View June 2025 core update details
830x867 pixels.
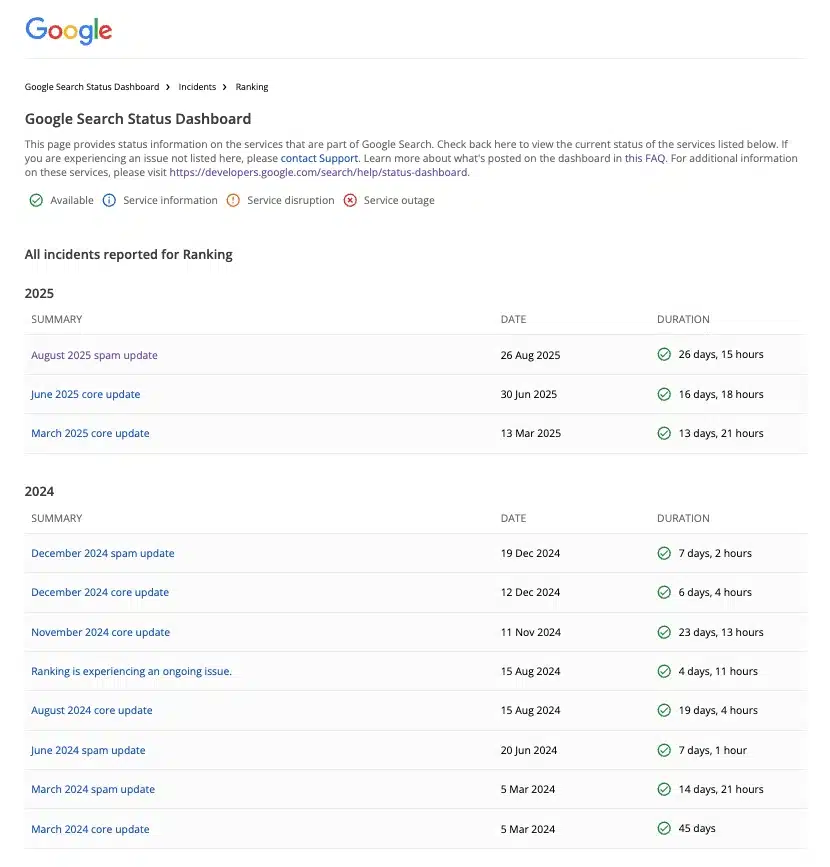coord(85,394)
